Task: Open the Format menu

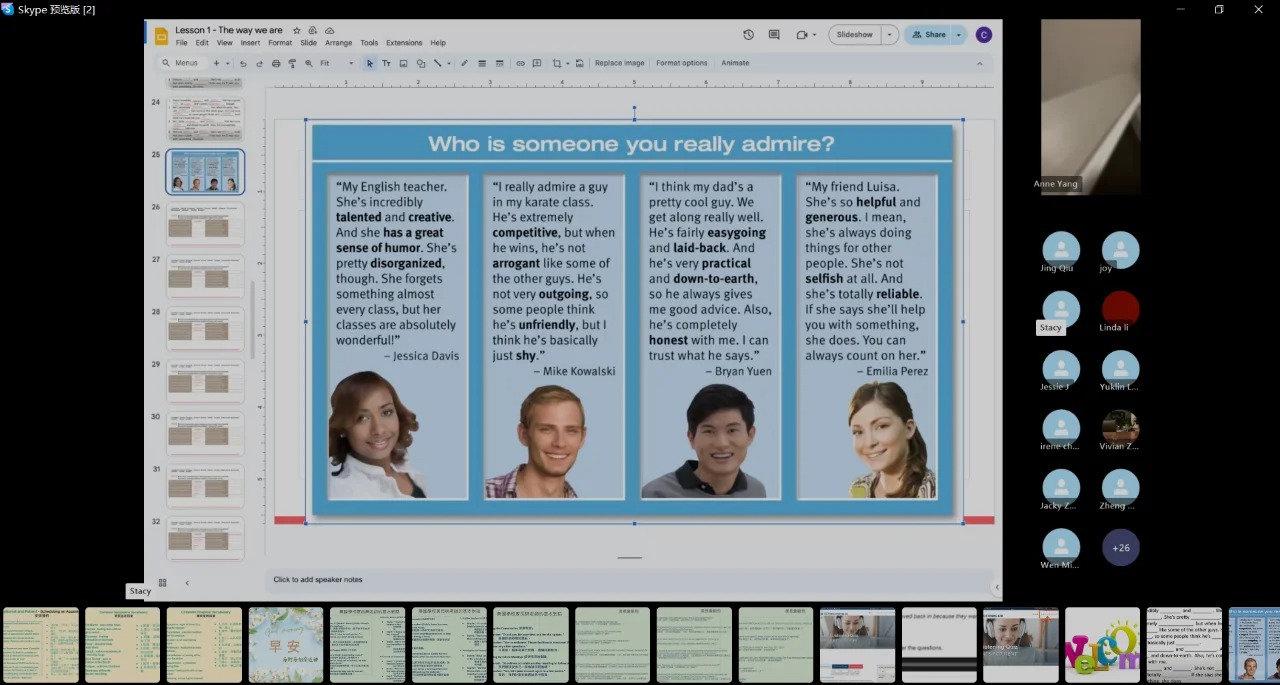Action: [x=280, y=43]
